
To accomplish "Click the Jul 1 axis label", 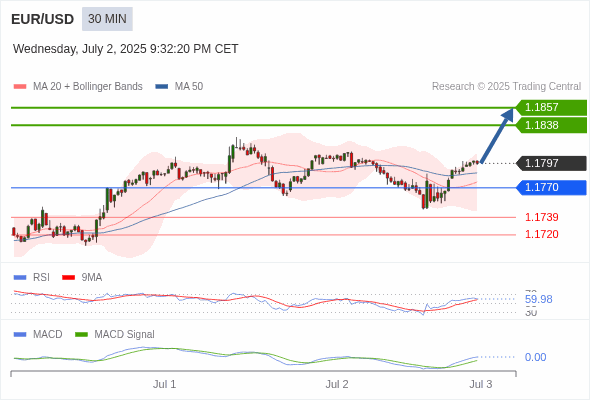I will tap(164, 384).
